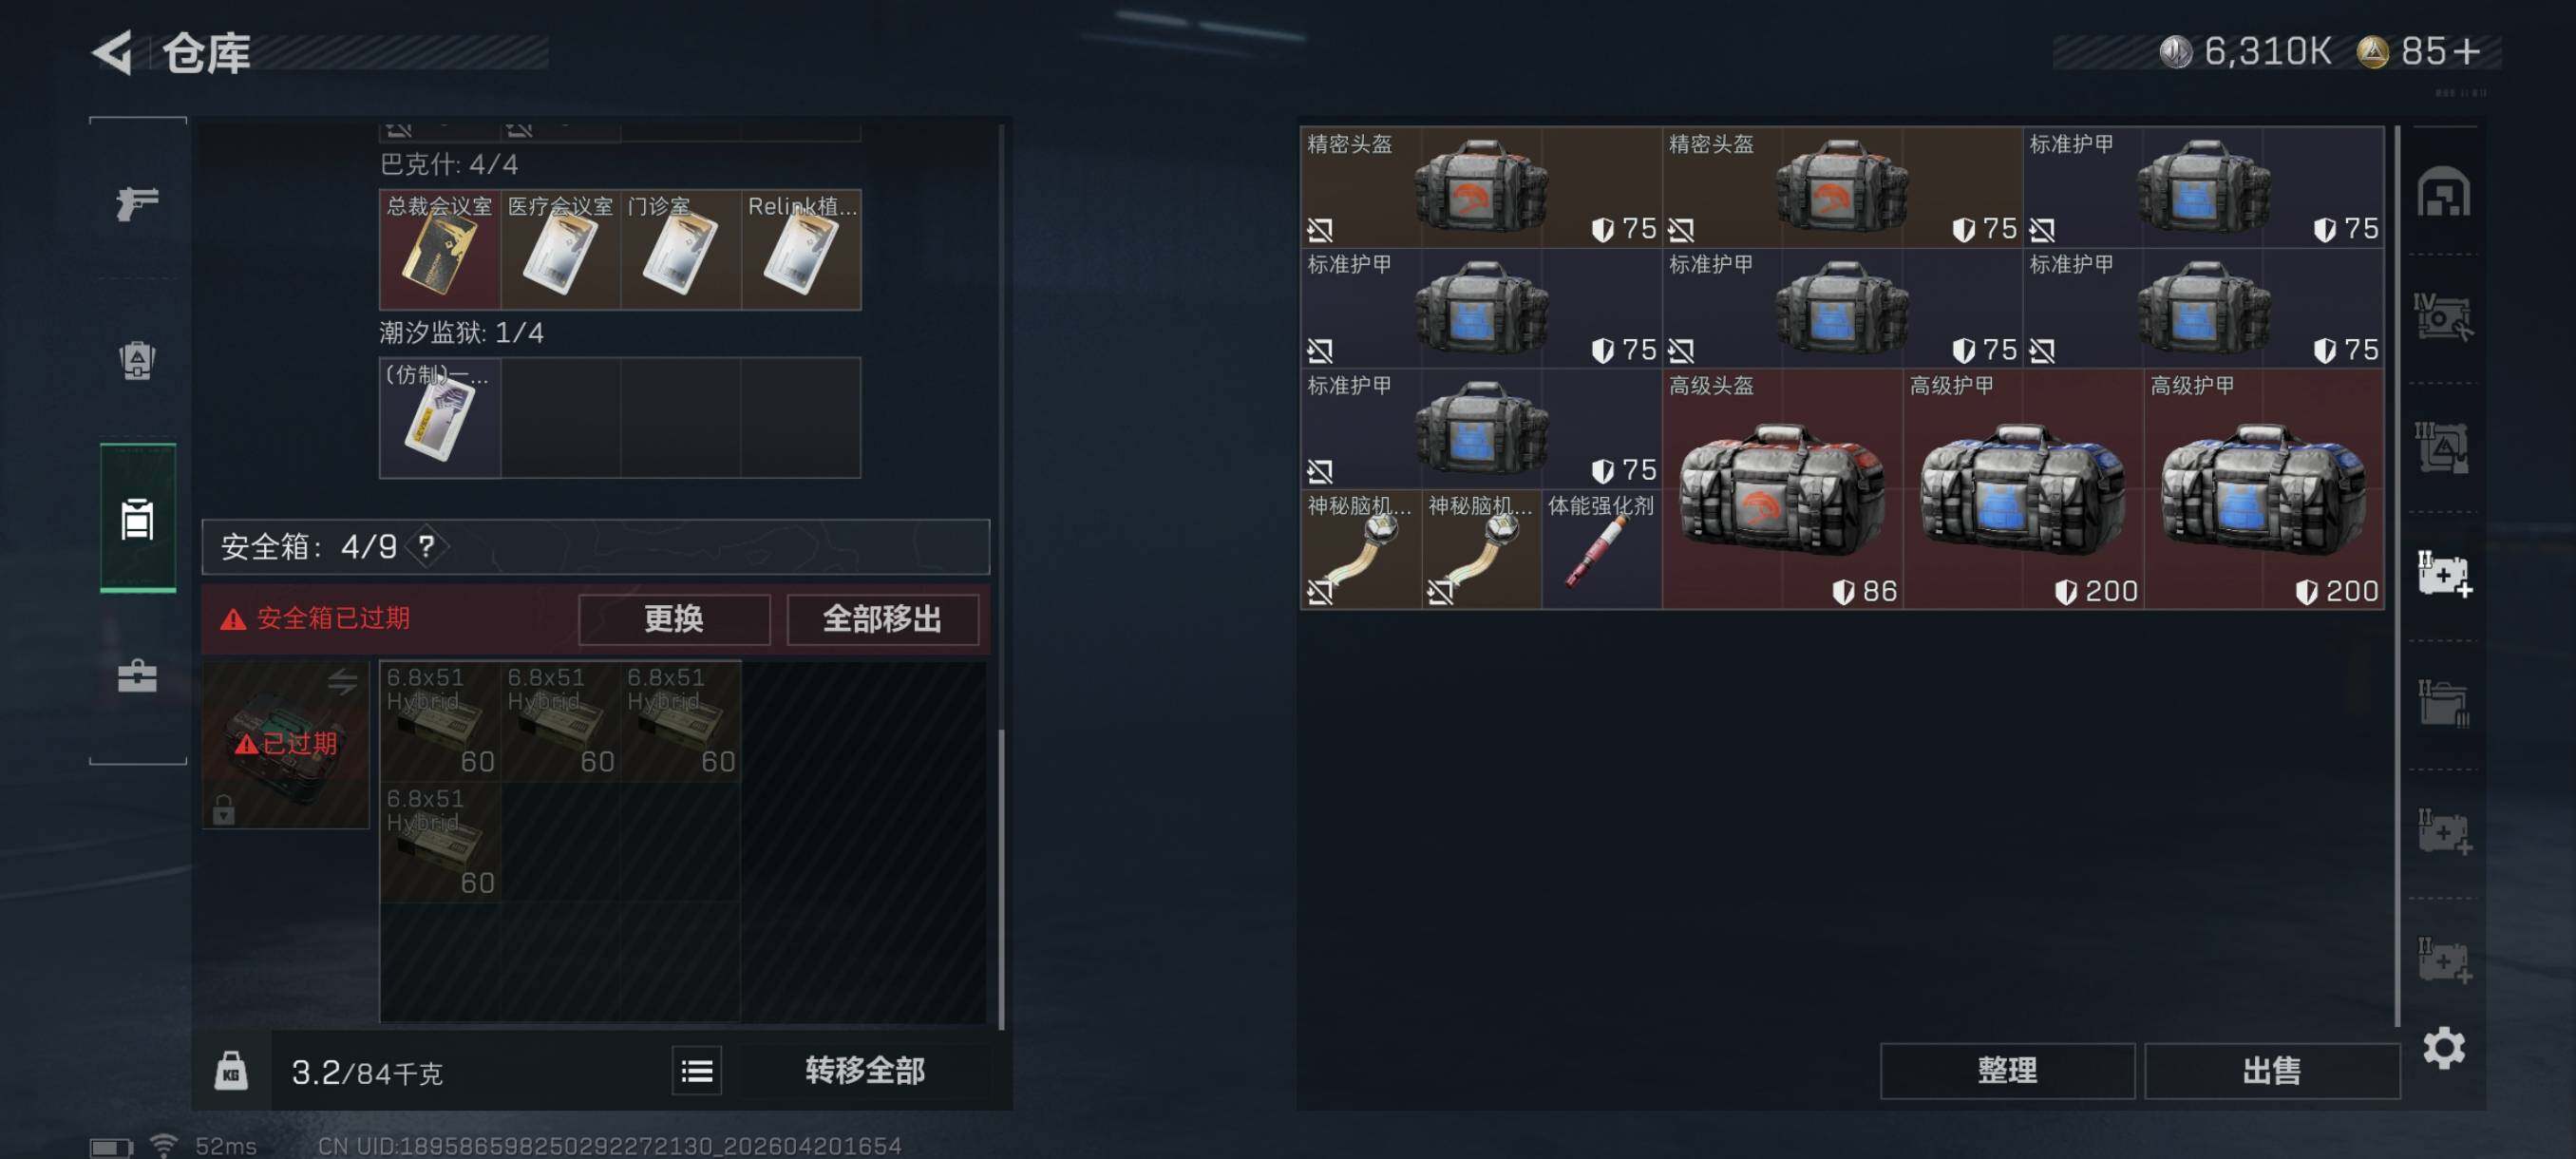Select the toolbox briefcase sidebar icon

tap(137, 676)
